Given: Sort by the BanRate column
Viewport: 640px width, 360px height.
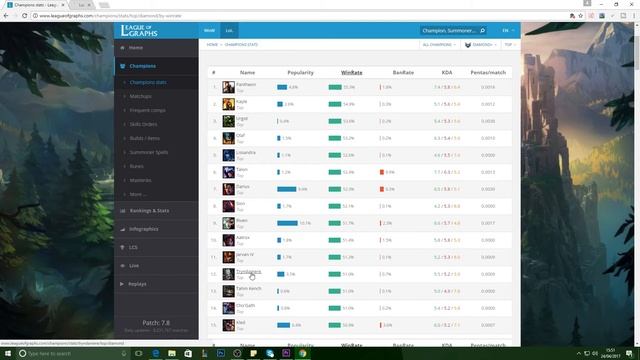Looking at the screenshot, I should click(x=403, y=73).
